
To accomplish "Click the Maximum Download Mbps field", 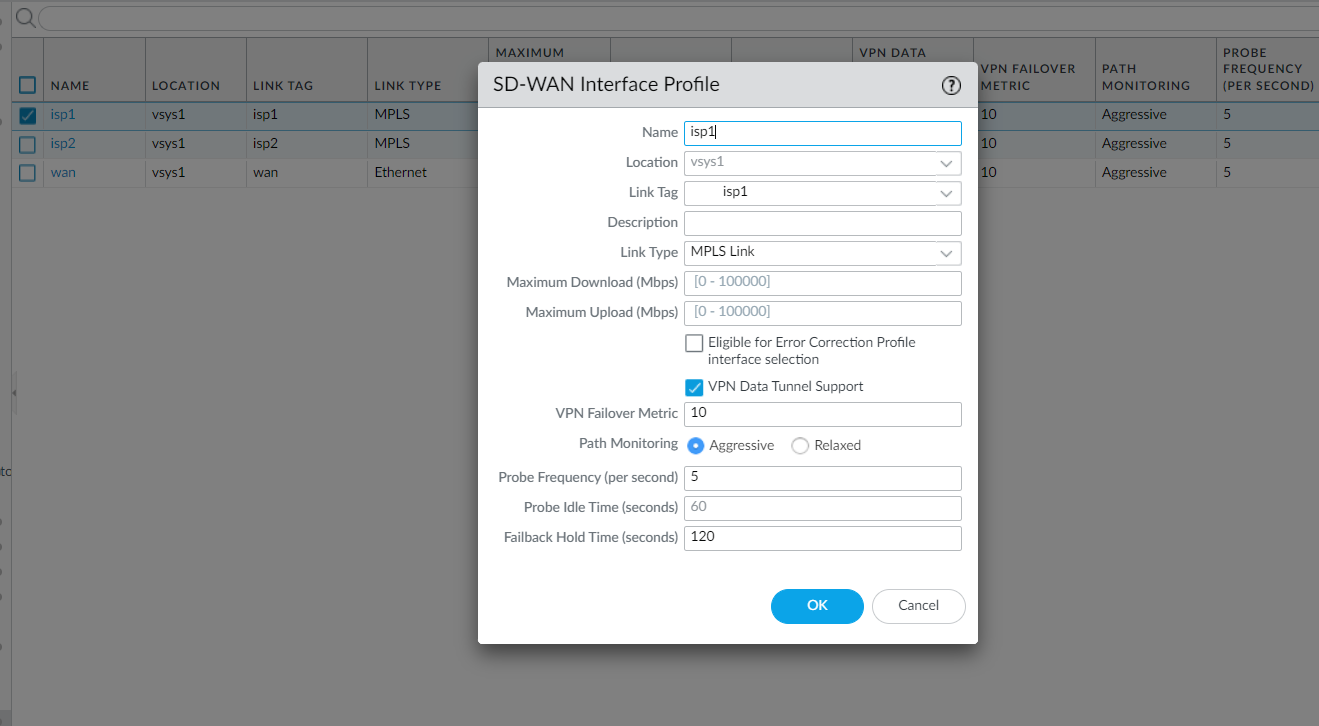I will point(822,282).
